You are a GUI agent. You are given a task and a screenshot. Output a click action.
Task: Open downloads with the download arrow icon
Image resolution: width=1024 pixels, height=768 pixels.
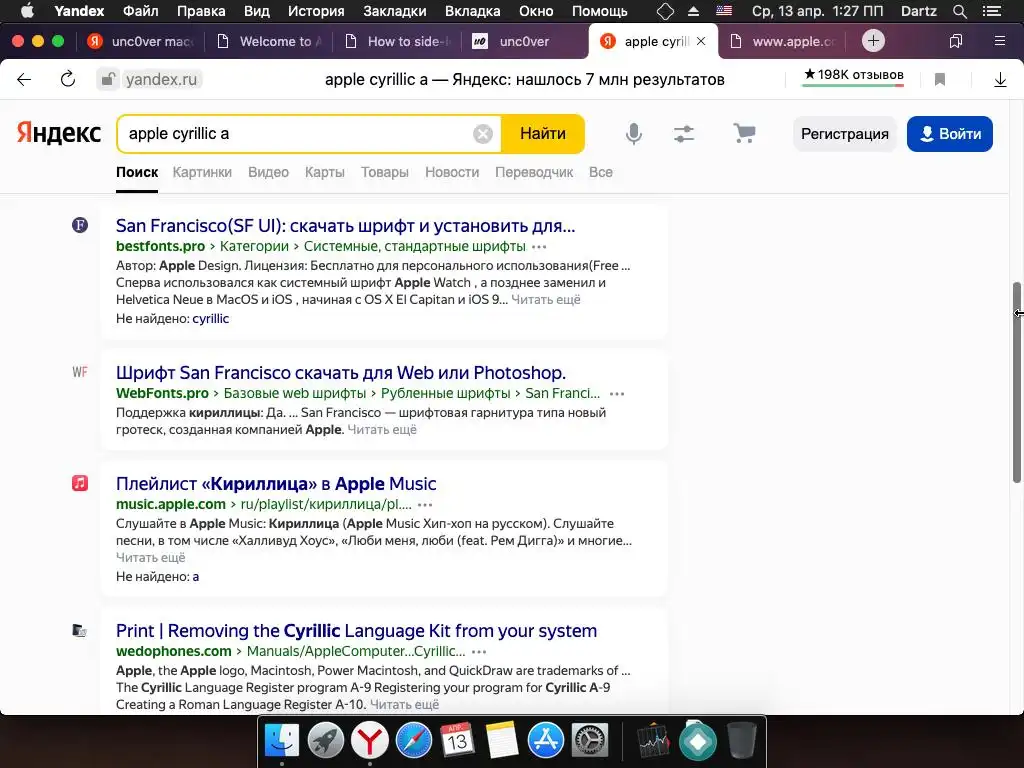[x=1000, y=80]
